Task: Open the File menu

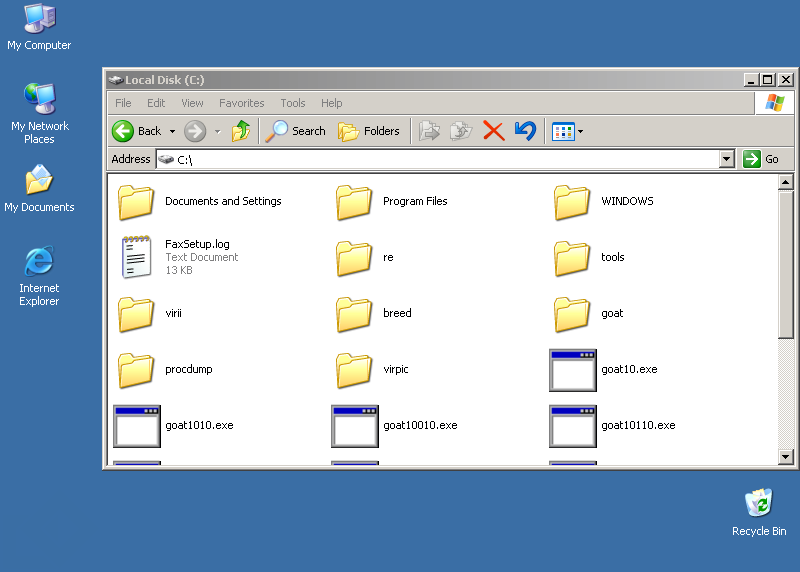Action: tap(123, 103)
